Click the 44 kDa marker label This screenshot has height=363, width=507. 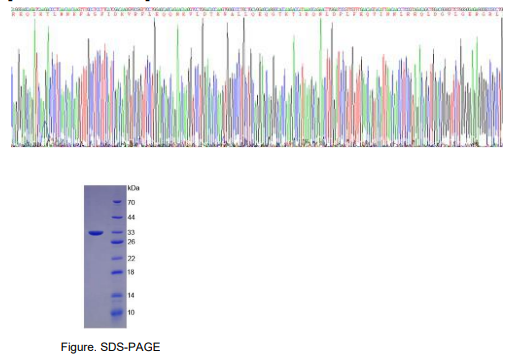[x=131, y=217]
